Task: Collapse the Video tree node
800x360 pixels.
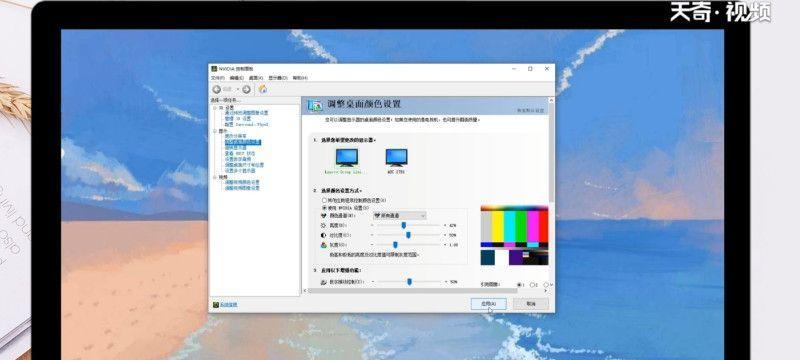Action: point(214,177)
